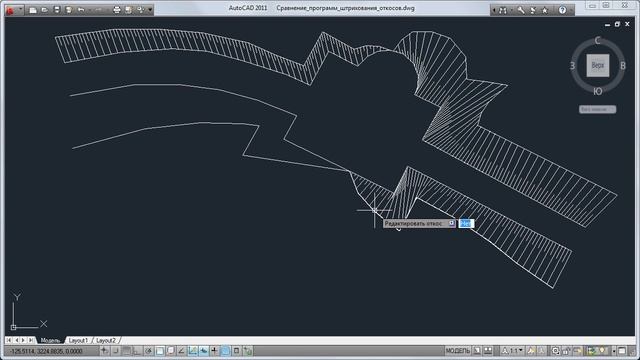Expand the InfoCenter search box arrow
The height and width of the screenshot is (360, 640).
494,10
